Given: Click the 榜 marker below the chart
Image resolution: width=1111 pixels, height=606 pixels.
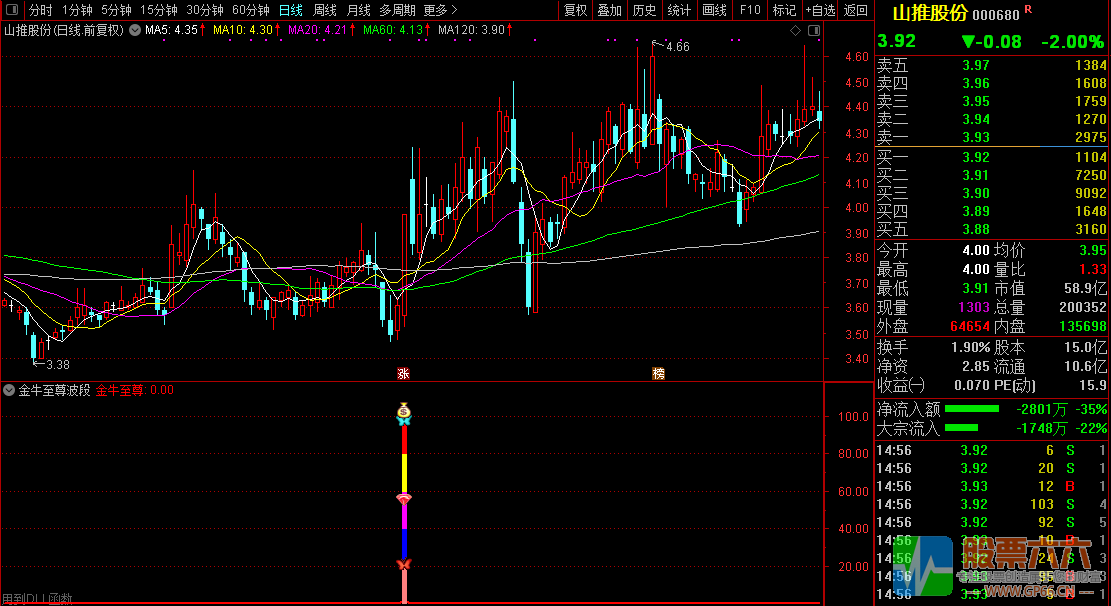Looking at the screenshot, I should pos(658,373).
